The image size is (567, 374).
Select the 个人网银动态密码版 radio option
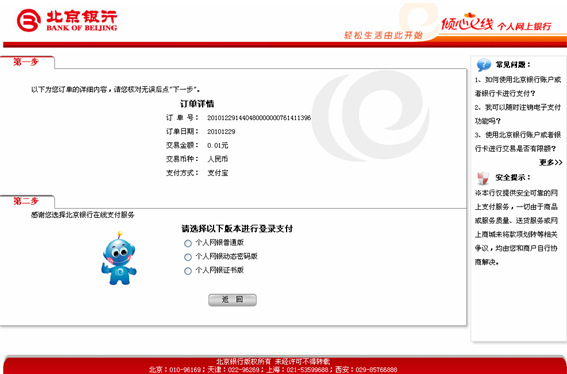[188, 257]
